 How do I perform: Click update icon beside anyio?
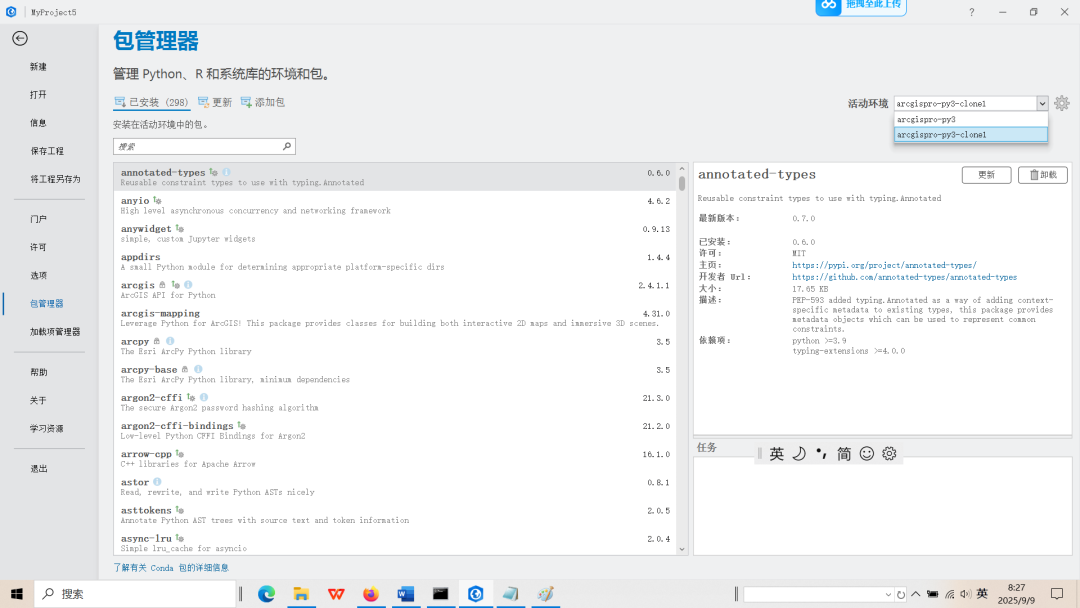157,200
